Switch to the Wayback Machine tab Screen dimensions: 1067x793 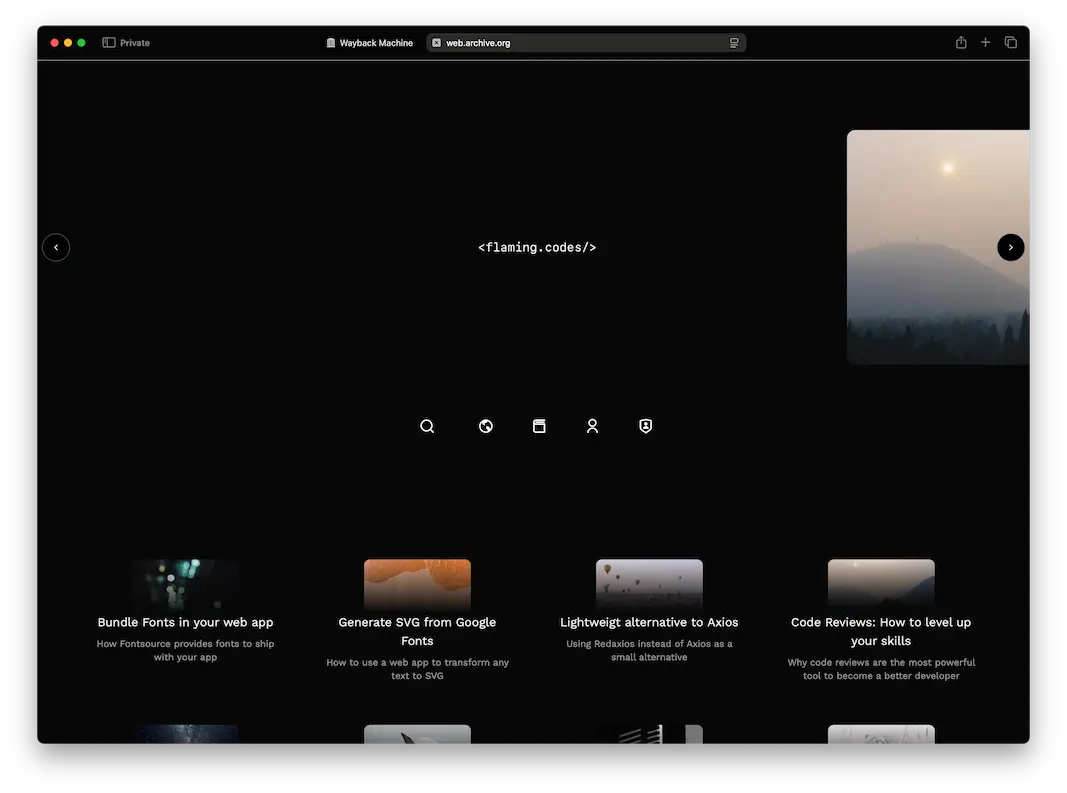370,43
